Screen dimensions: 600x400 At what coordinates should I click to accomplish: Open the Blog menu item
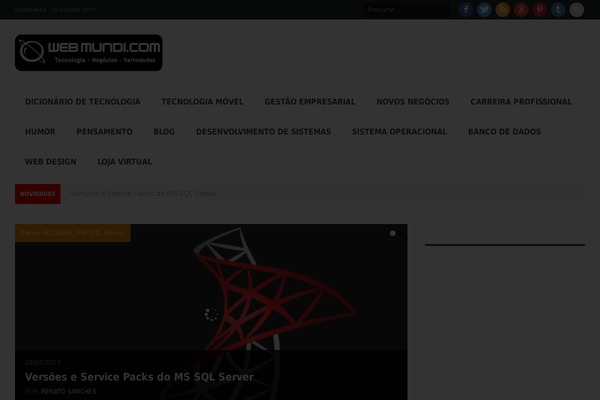pos(164,132)
